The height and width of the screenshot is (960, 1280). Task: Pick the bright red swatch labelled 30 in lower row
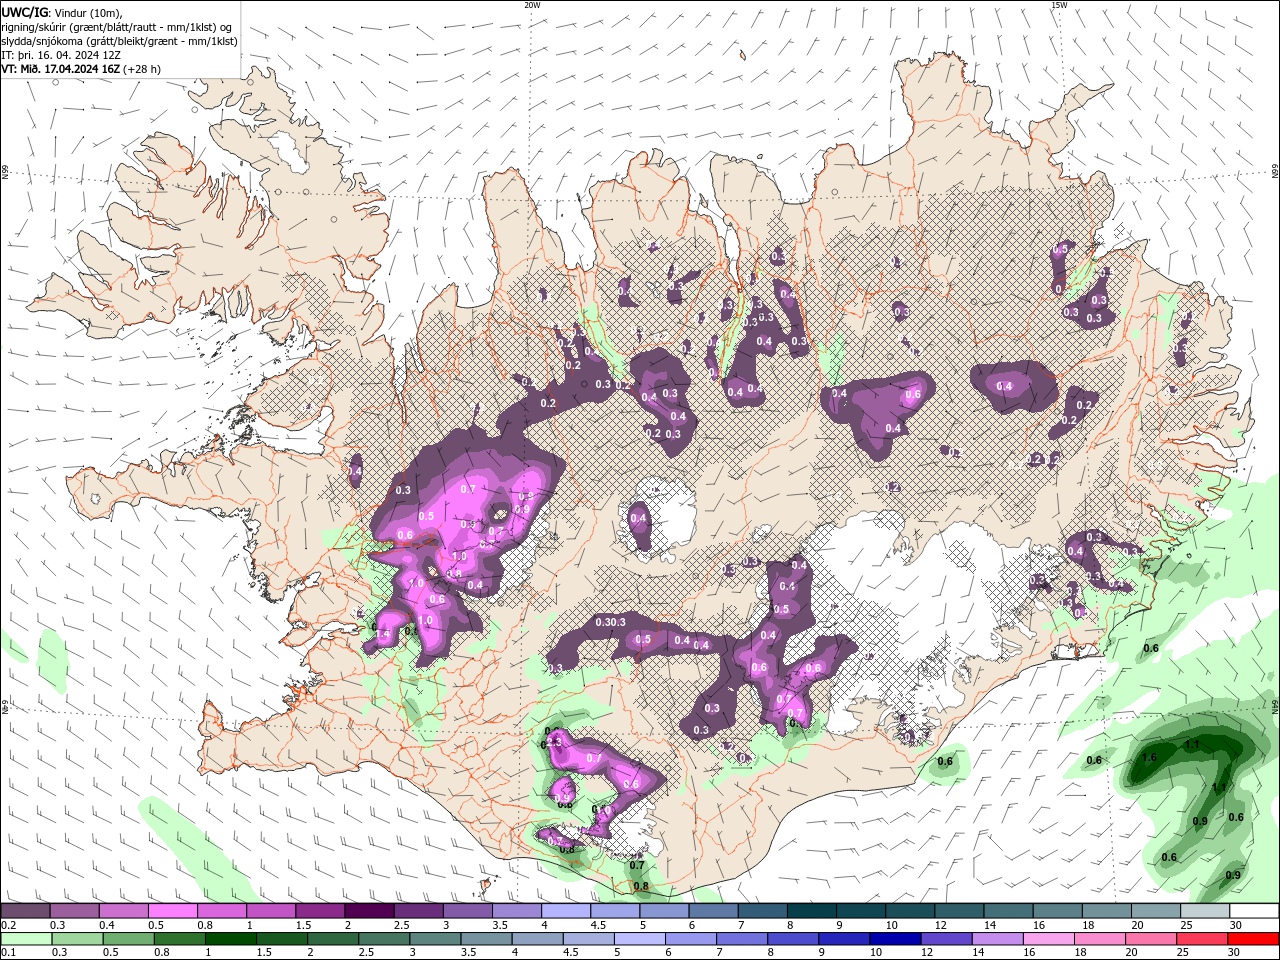coord(1253,939)
